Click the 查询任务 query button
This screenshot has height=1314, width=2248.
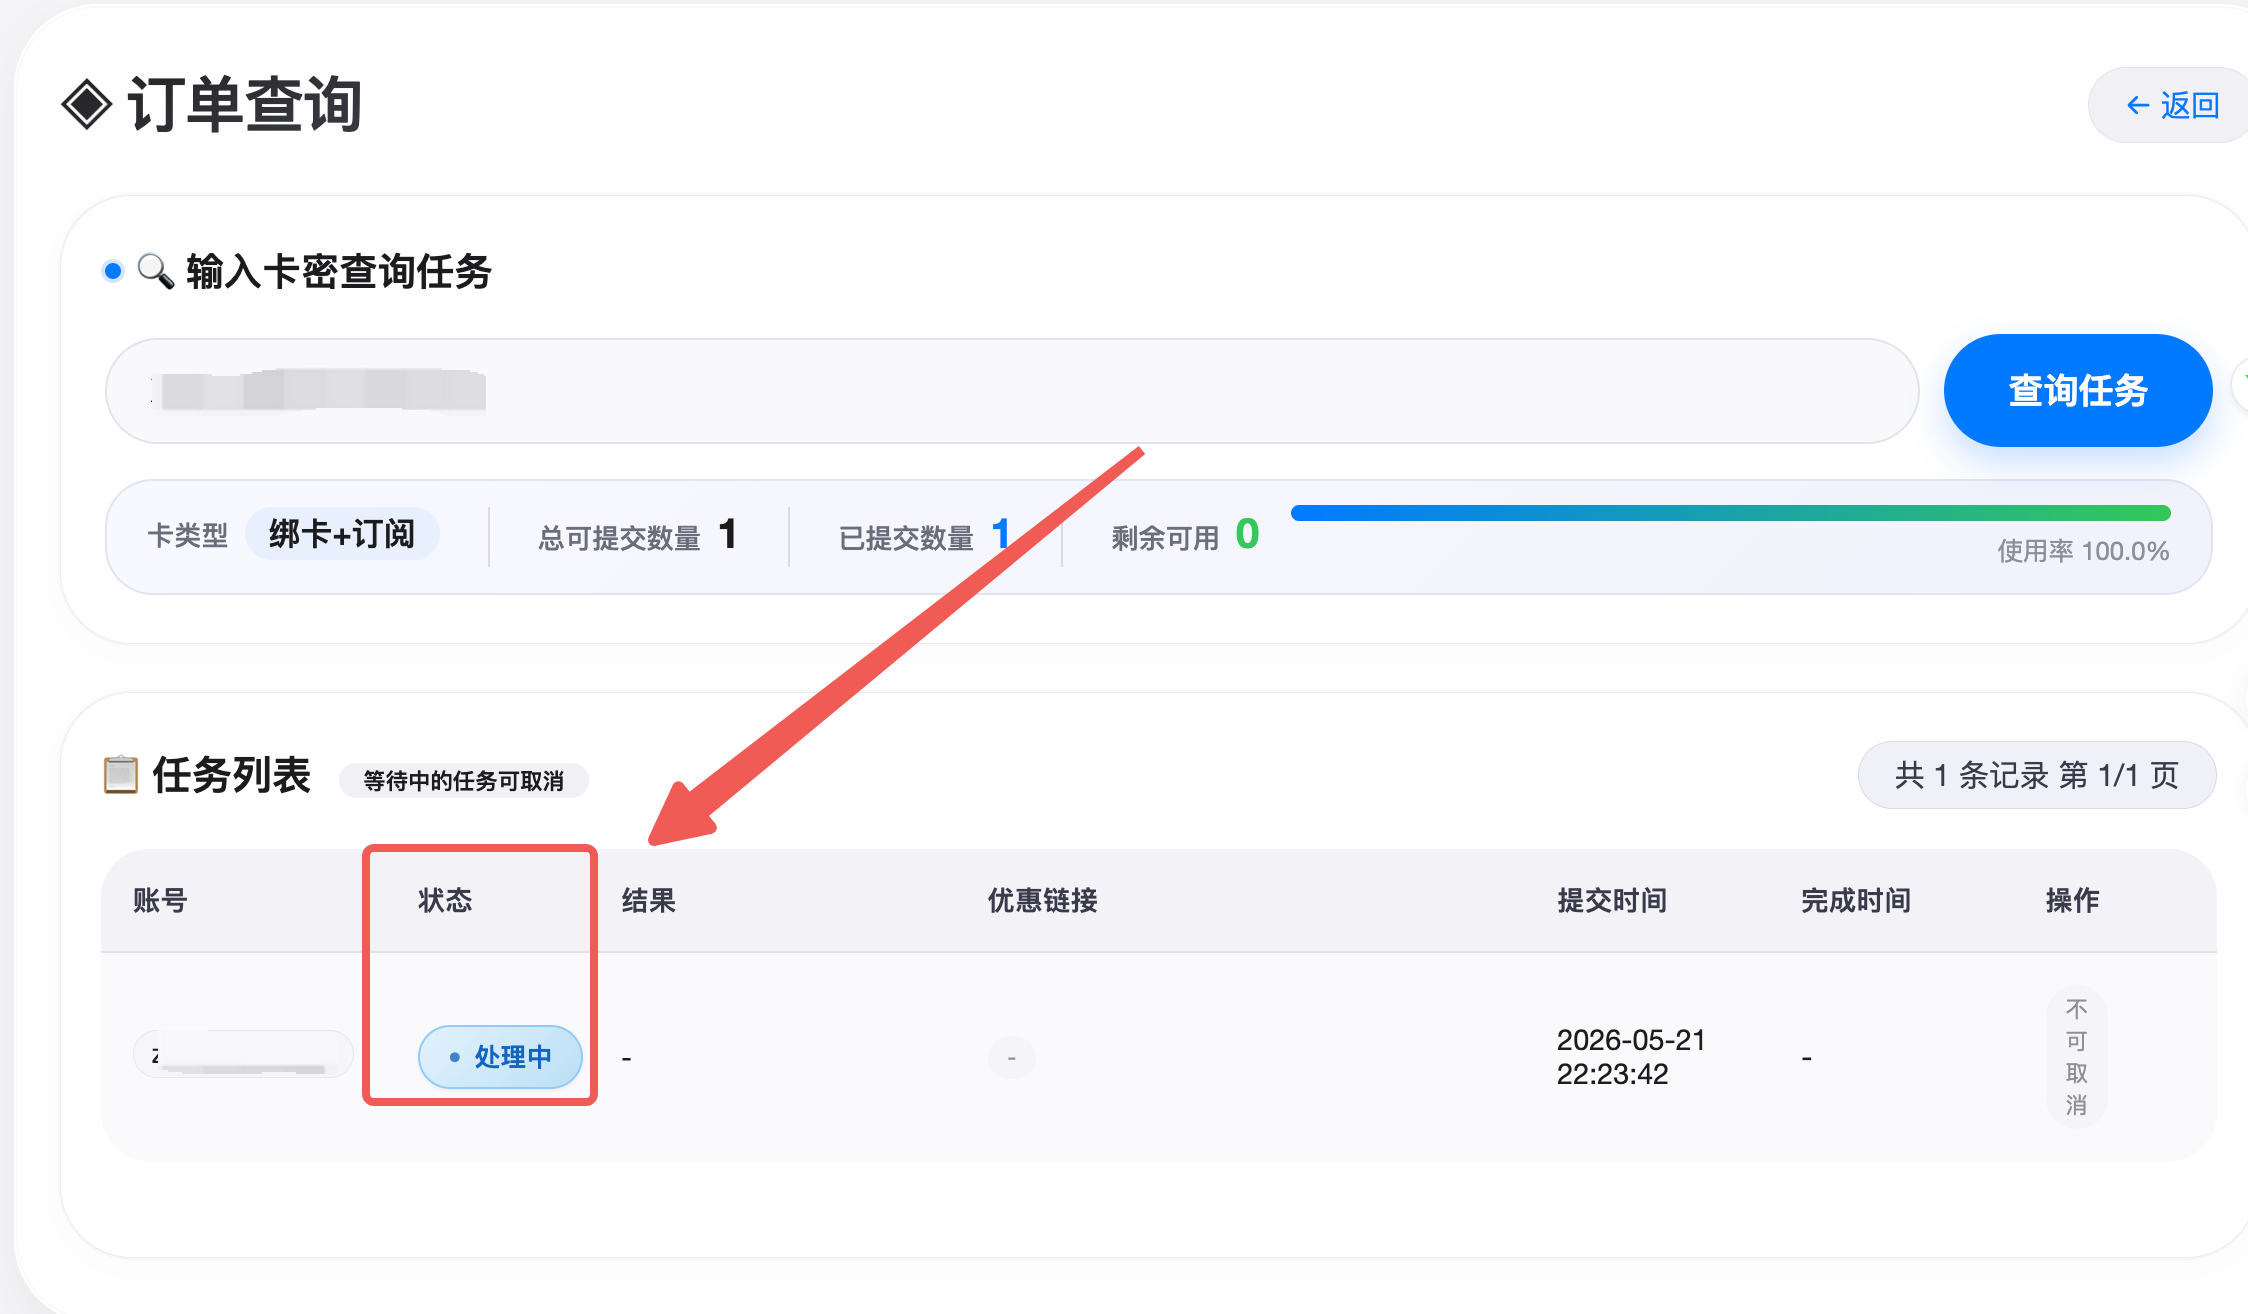click(x=2078, y=390)
